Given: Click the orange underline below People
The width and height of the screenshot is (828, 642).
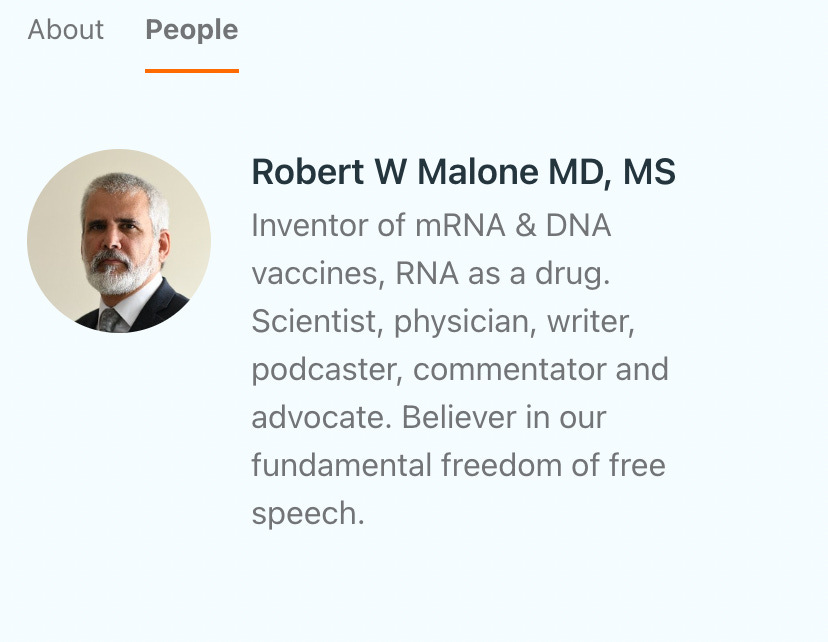Looking at the screenshot, I should (x=192, y=69).
